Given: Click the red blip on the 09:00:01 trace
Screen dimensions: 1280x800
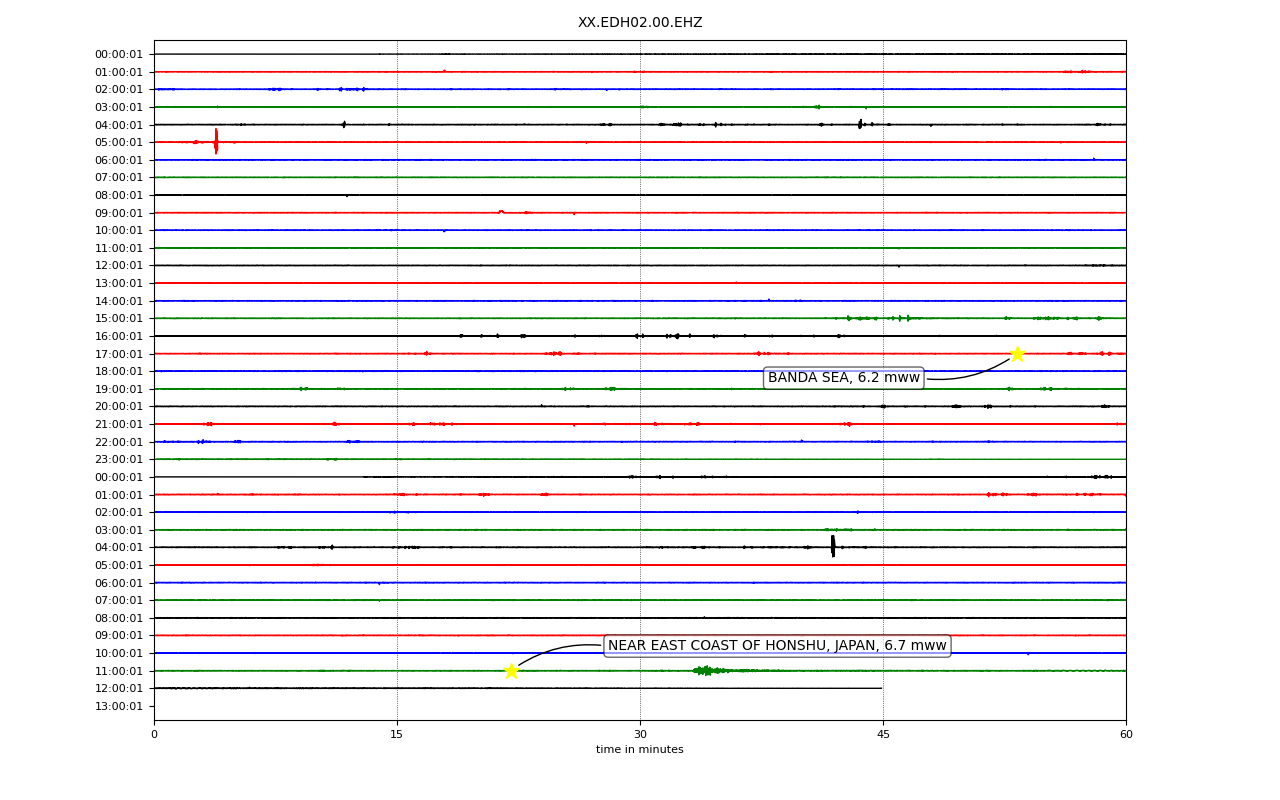Looking at the screenshot, I should (x=501, y=211).
